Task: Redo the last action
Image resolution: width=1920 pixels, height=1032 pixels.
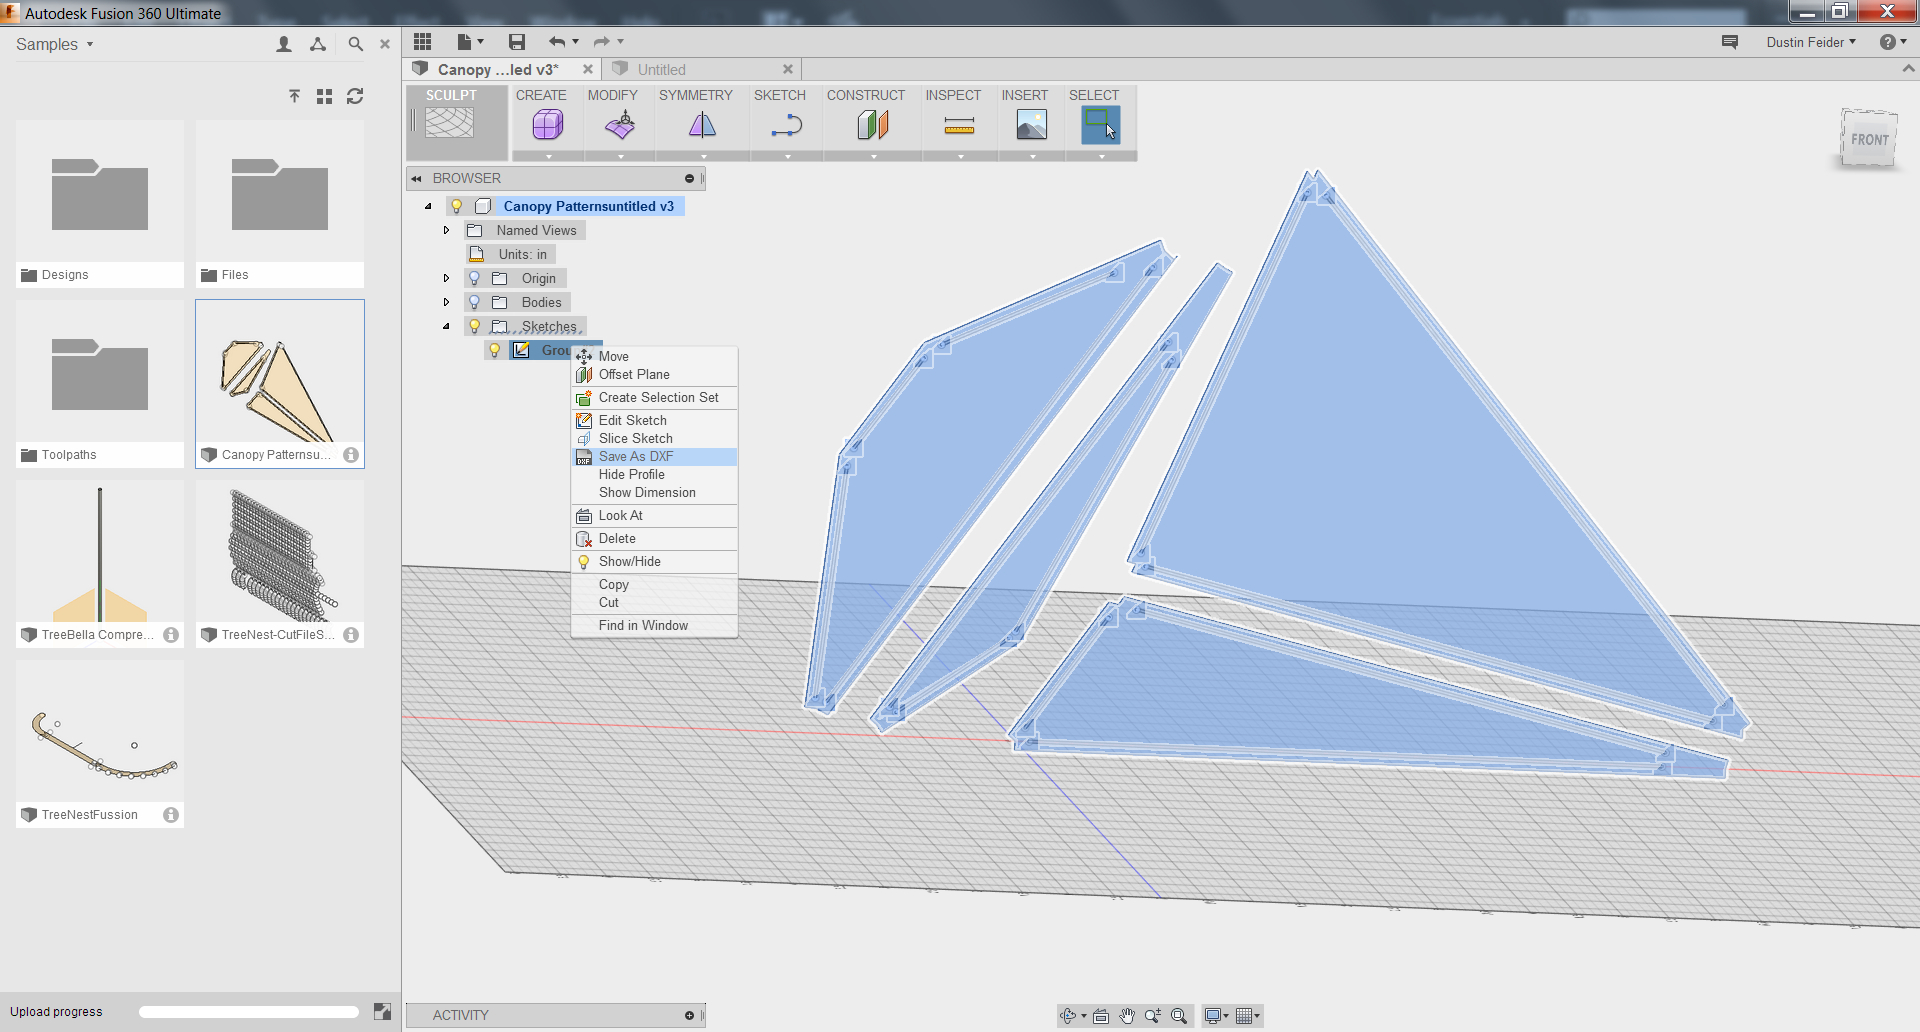Action: [601, 42]
